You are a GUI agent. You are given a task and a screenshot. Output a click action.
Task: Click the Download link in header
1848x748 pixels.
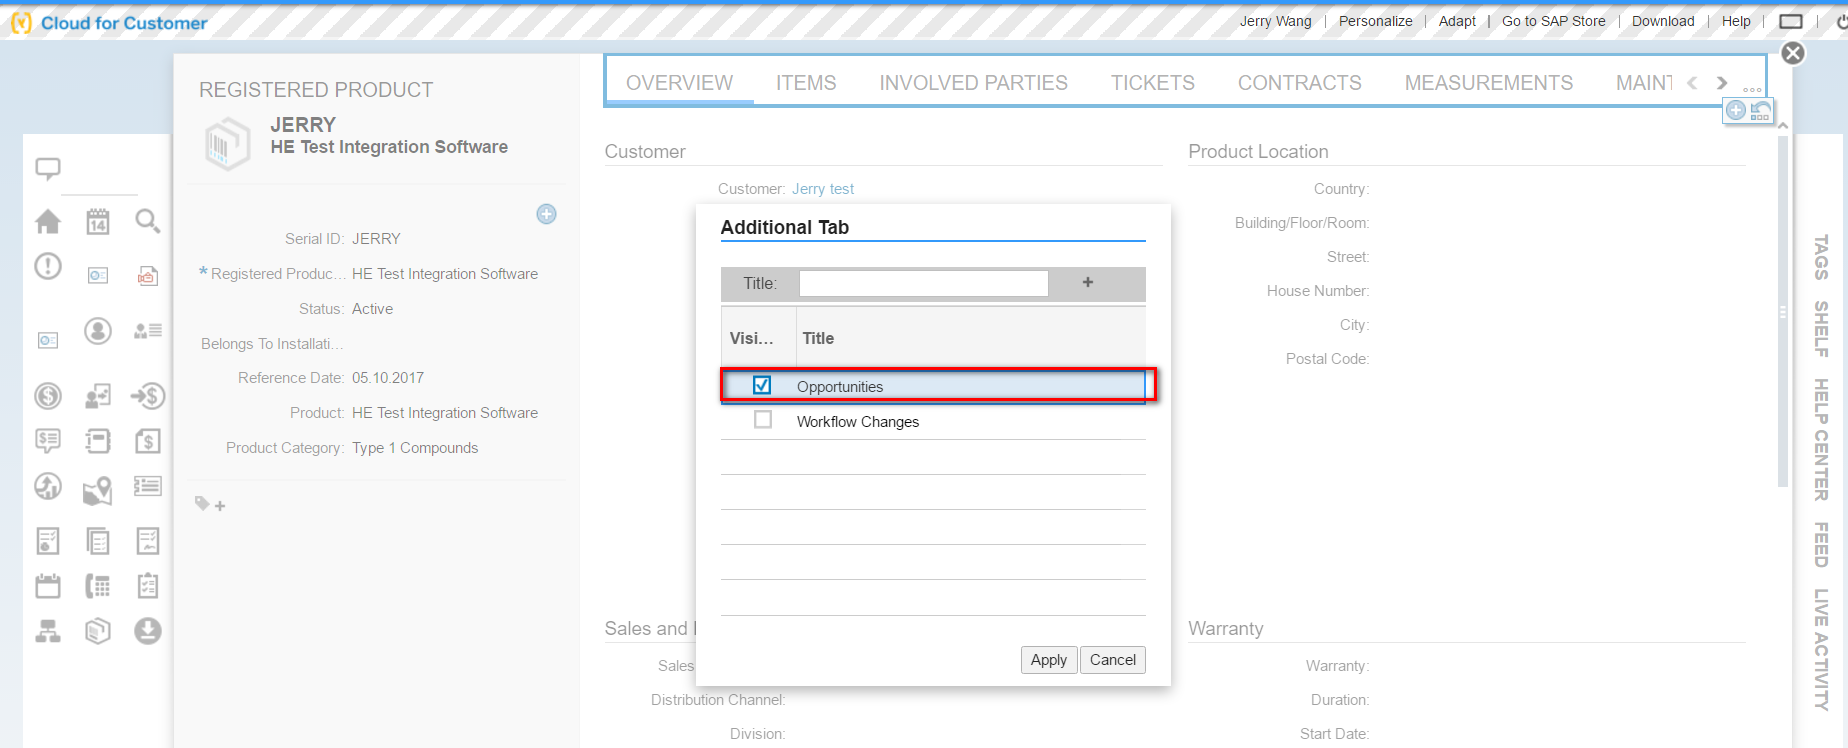[x=1663, y=21]
